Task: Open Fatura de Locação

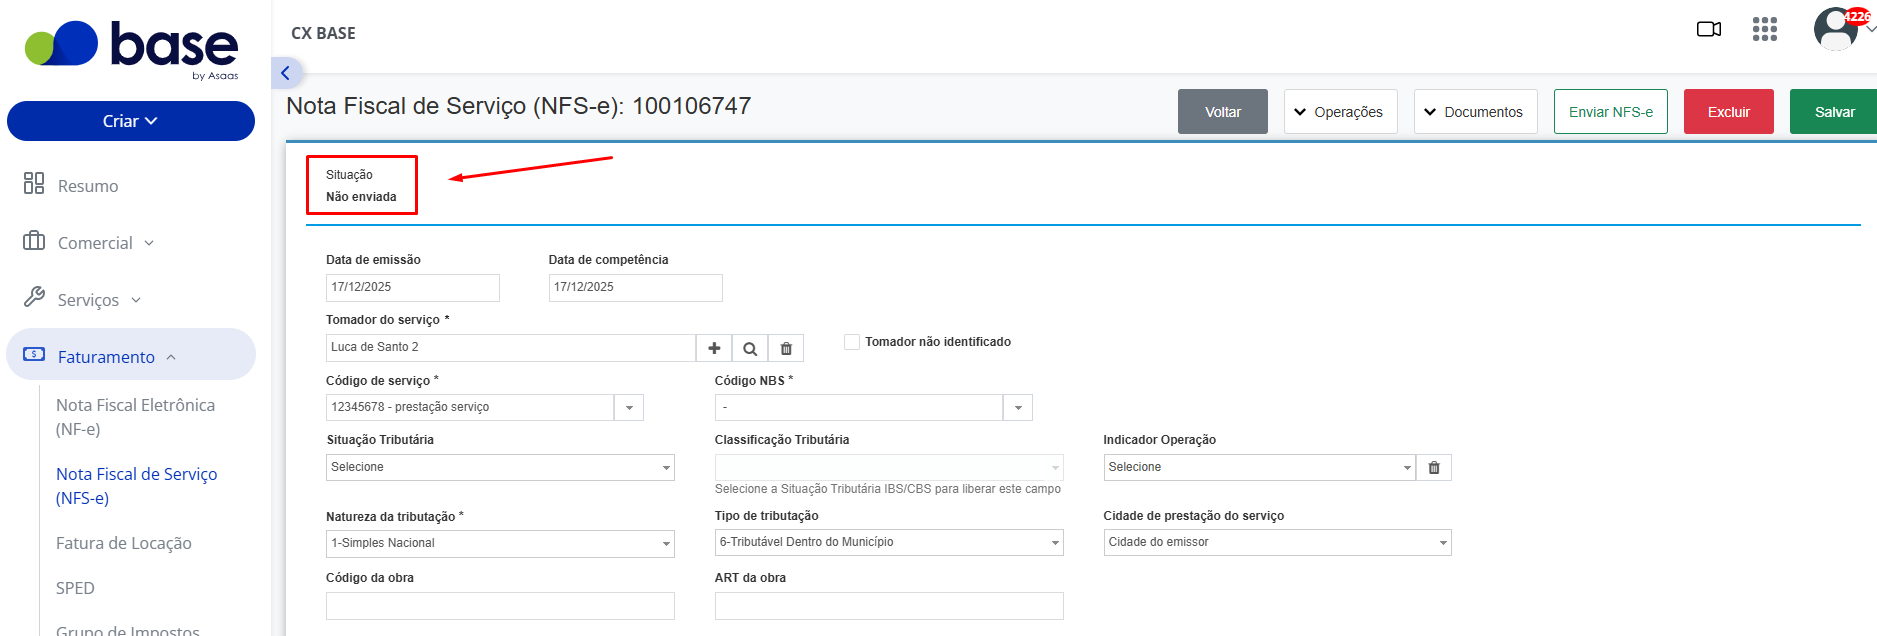Action: 124,543
